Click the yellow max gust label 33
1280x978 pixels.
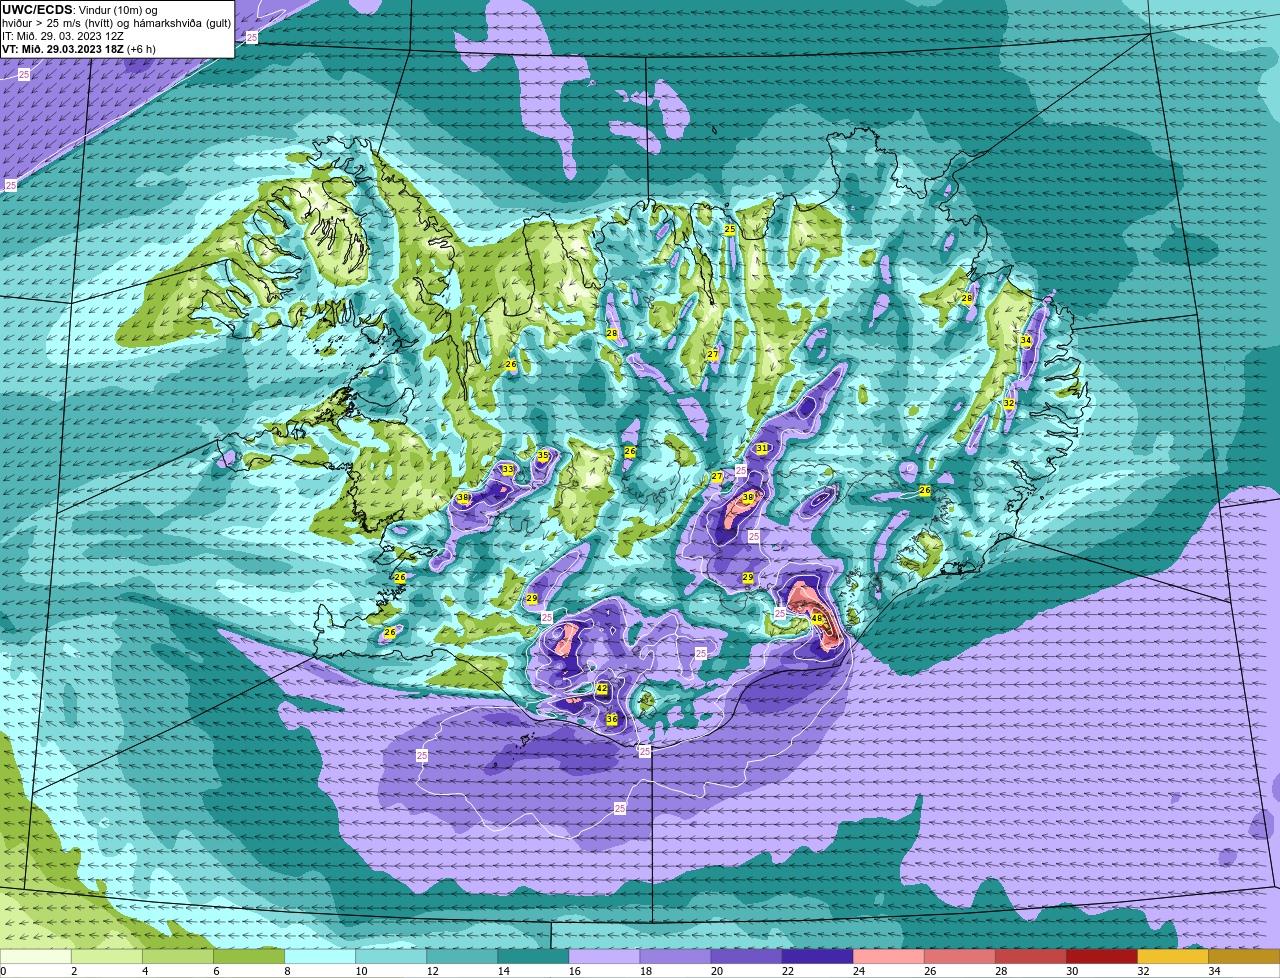[508, 470]
